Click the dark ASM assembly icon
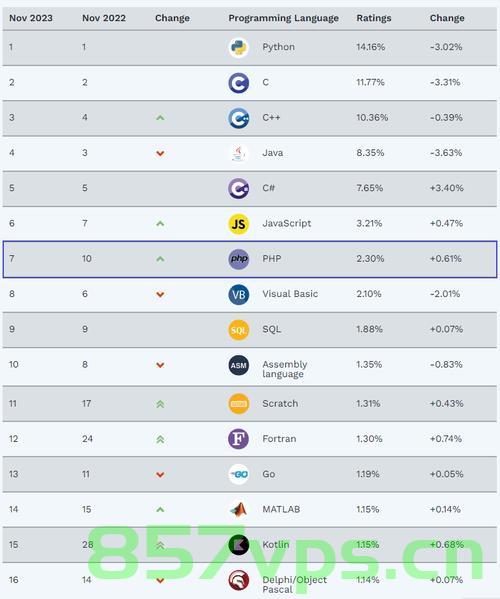The height and width of the screenshot is (599, 500). [239, 365]
